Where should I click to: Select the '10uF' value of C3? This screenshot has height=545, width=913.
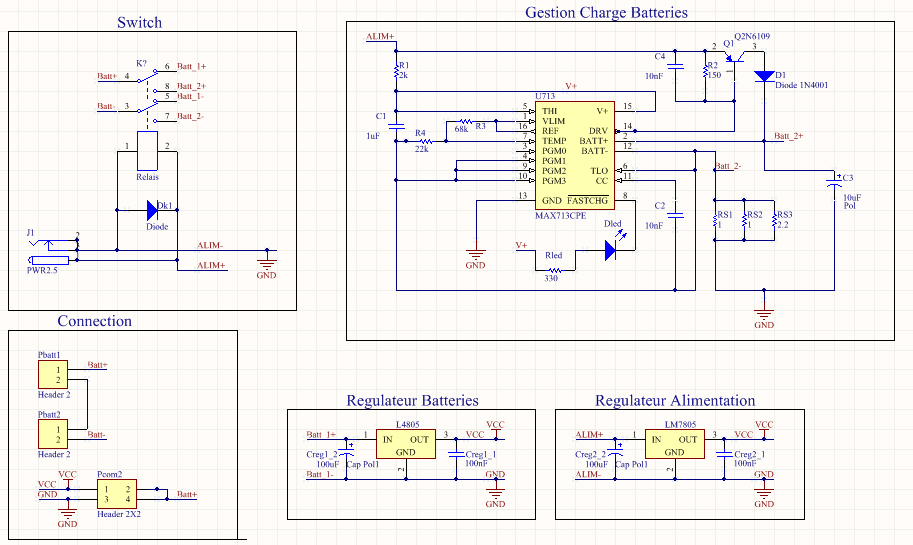[x=851, y=198]
